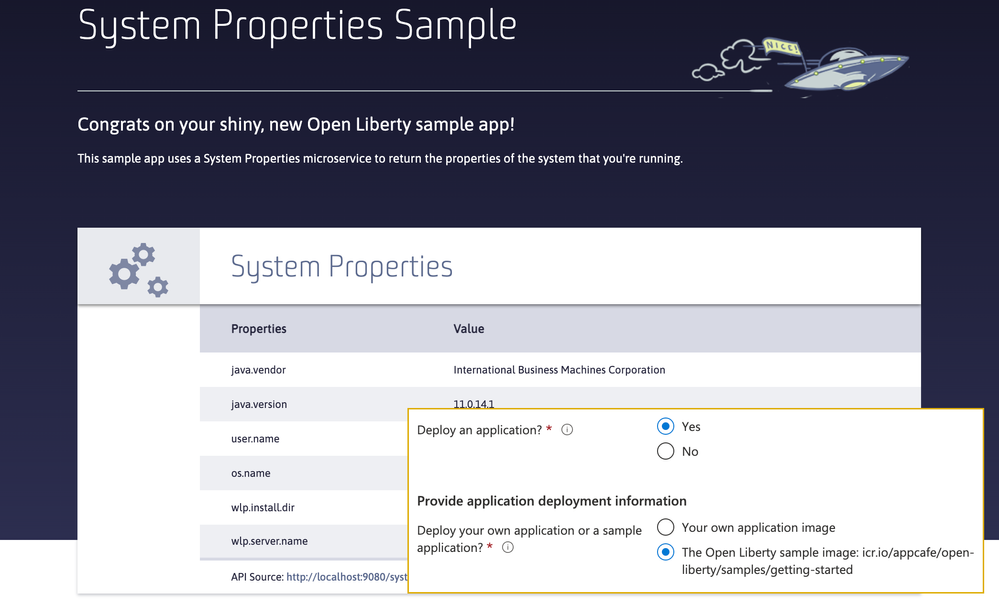Click the gears icon beside System Properties

pos(139,270)
